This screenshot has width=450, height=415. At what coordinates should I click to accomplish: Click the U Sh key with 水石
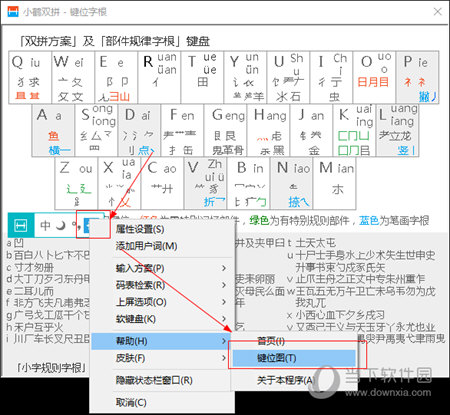click(x=288, y=77)
